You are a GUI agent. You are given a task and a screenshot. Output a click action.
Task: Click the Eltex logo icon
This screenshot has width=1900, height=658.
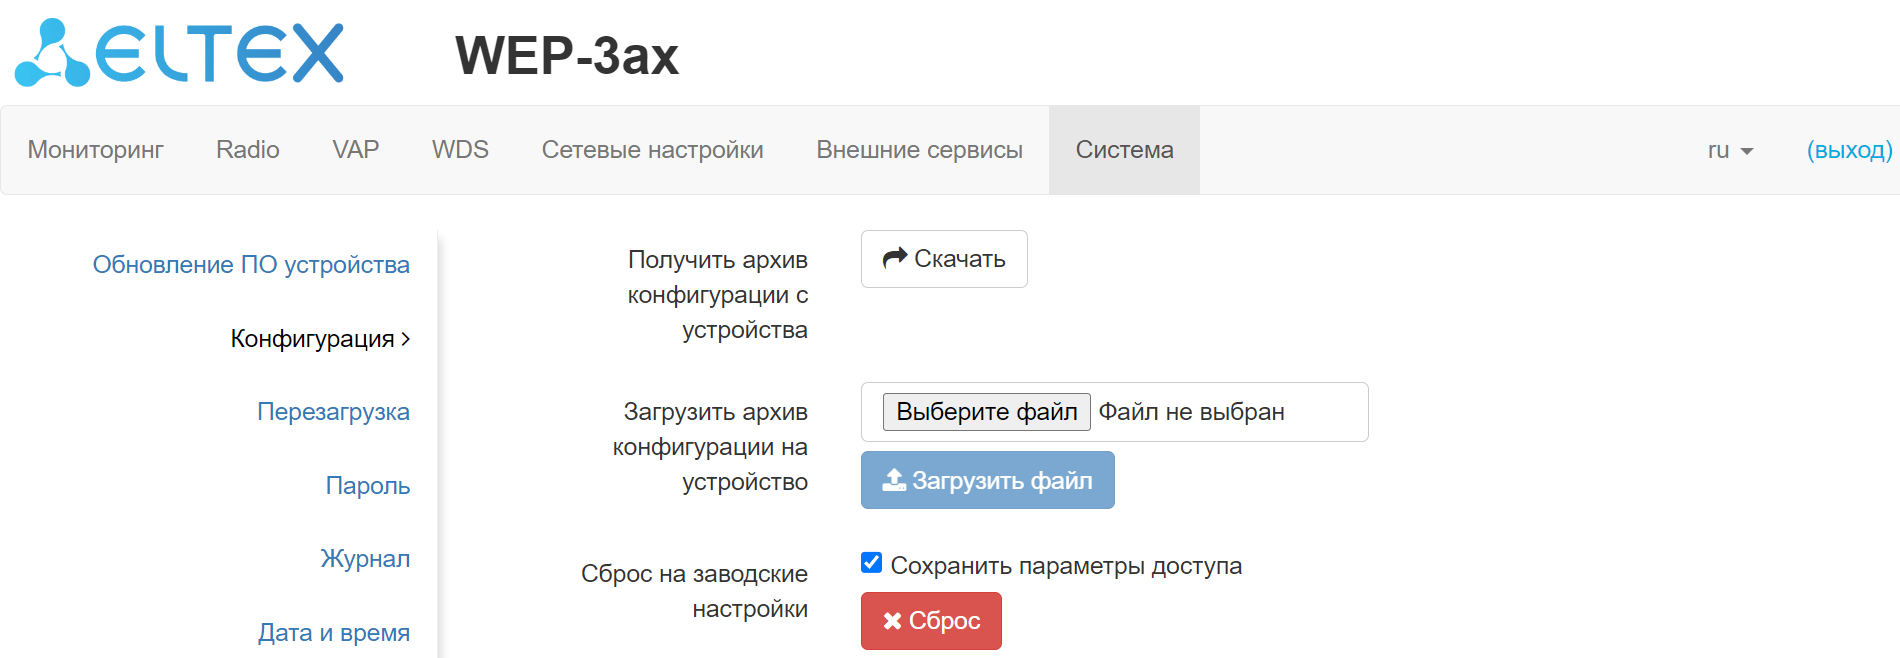(x=52, y=54)
